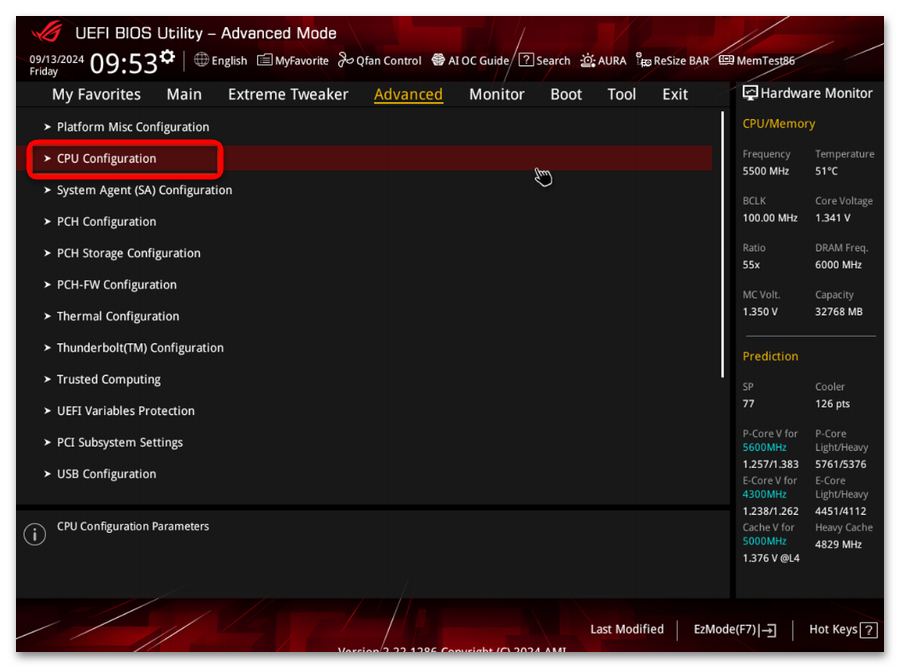900x668 pixels.
Task: Click the 4300MHz E-Core text
Action: (764, 495)
